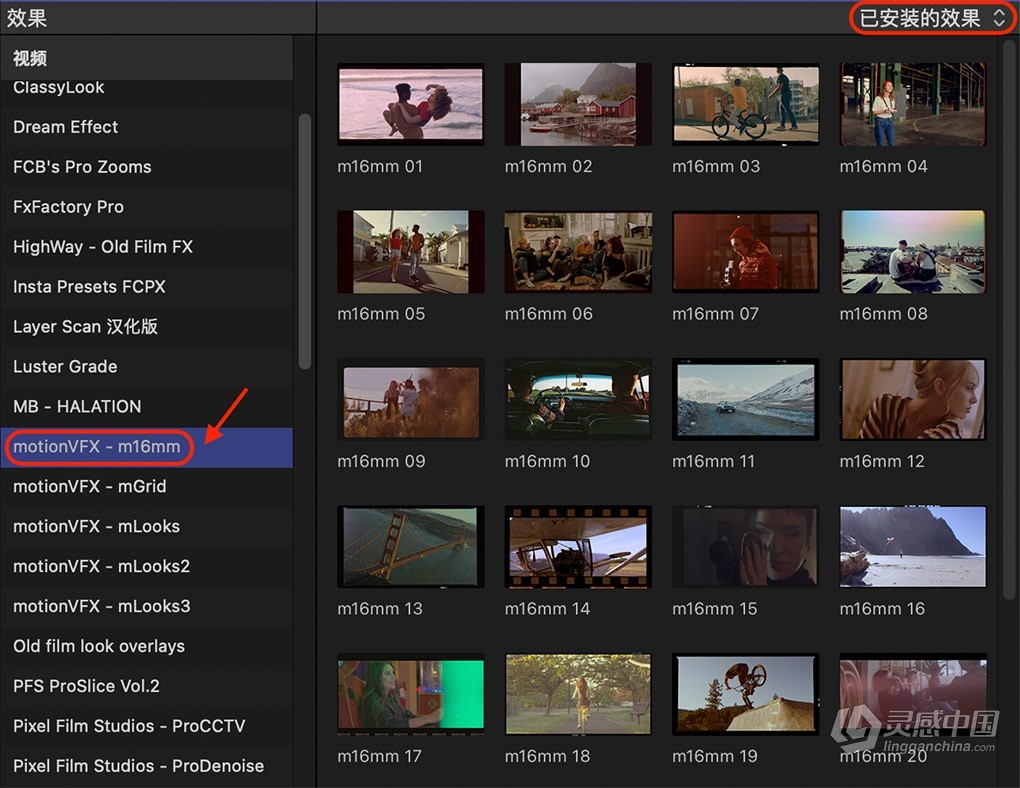Click the m16mm 10 effect thumbnail

tap(578, 400)
